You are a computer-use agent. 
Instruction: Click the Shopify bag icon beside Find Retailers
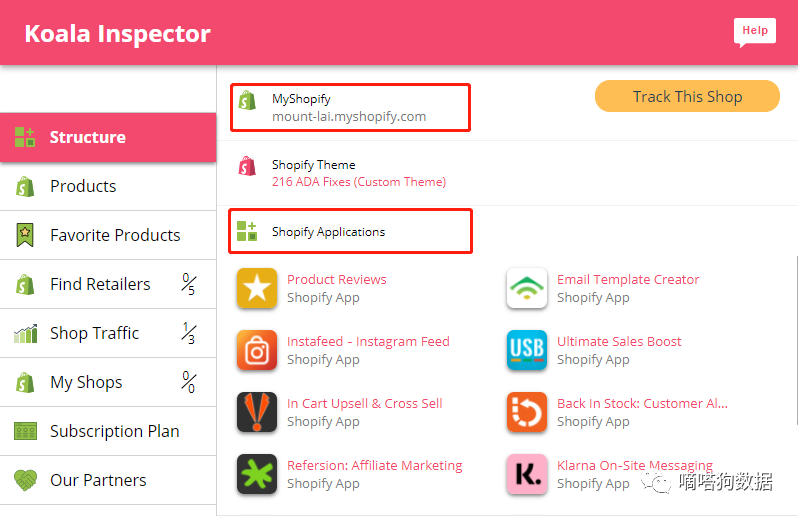point(25,284)
